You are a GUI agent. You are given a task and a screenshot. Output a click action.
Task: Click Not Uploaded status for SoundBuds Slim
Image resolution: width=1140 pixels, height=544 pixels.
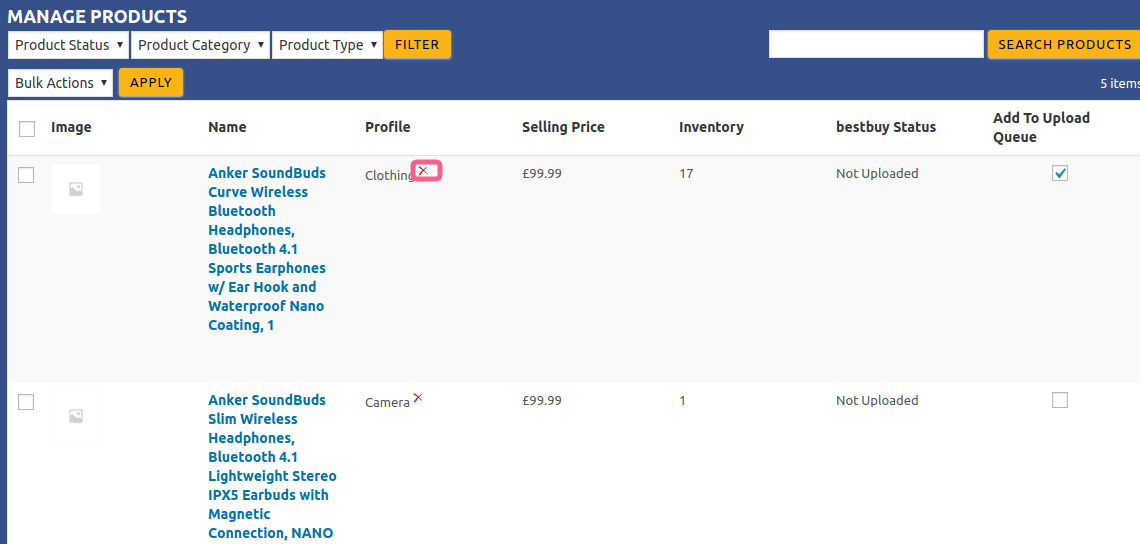pyautogui.click(x=877, y=401)
